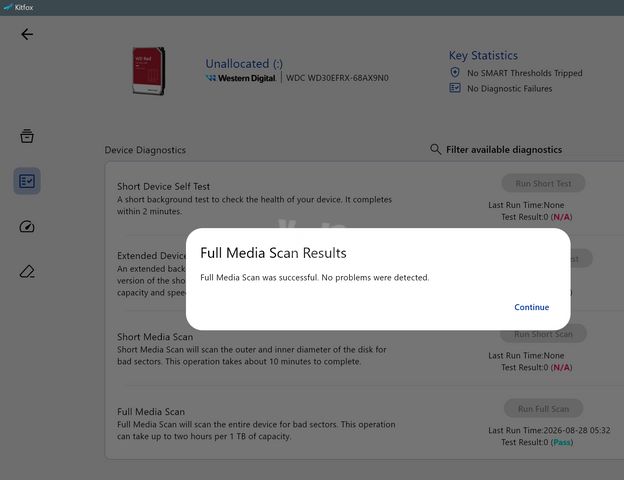Click the Short Media Scan title

click(155, 337)
